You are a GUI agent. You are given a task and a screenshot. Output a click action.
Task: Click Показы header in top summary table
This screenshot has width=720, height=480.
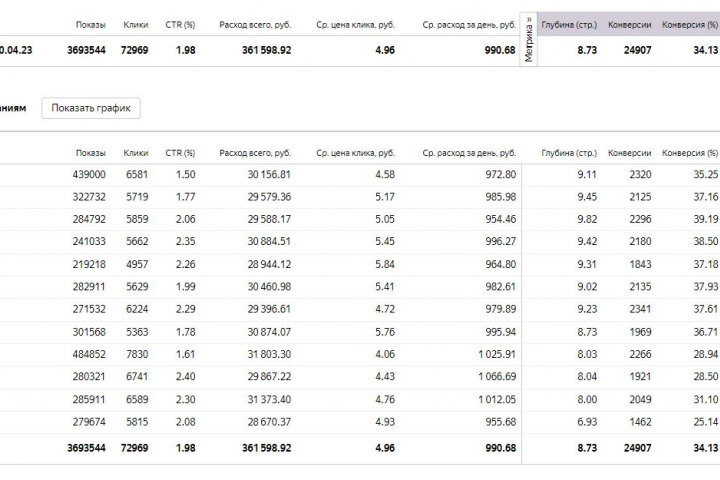[90, 24]
